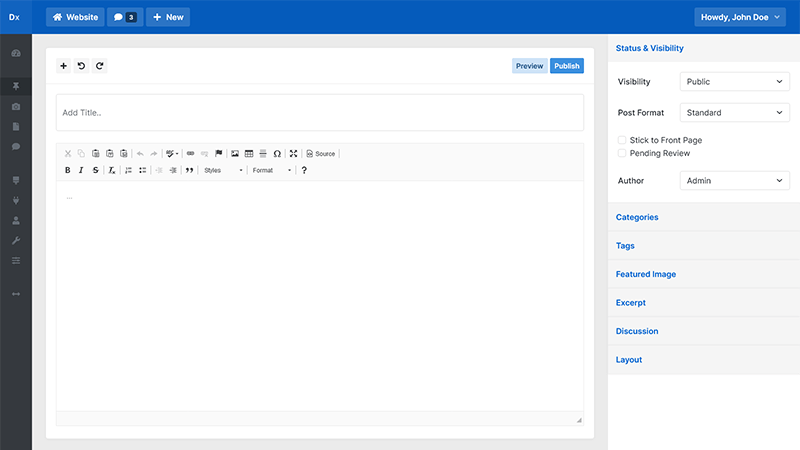The height and width of the screenshot is (450, 800).
Task: Click the Preview button
Action: (x=530, y=66)
